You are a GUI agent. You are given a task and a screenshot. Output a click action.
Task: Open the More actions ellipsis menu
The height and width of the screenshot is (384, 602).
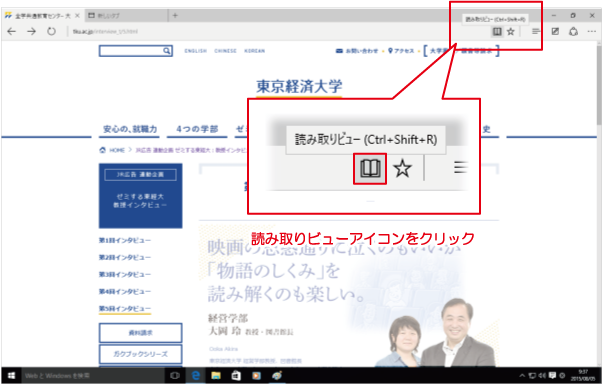tap(592, 31)
